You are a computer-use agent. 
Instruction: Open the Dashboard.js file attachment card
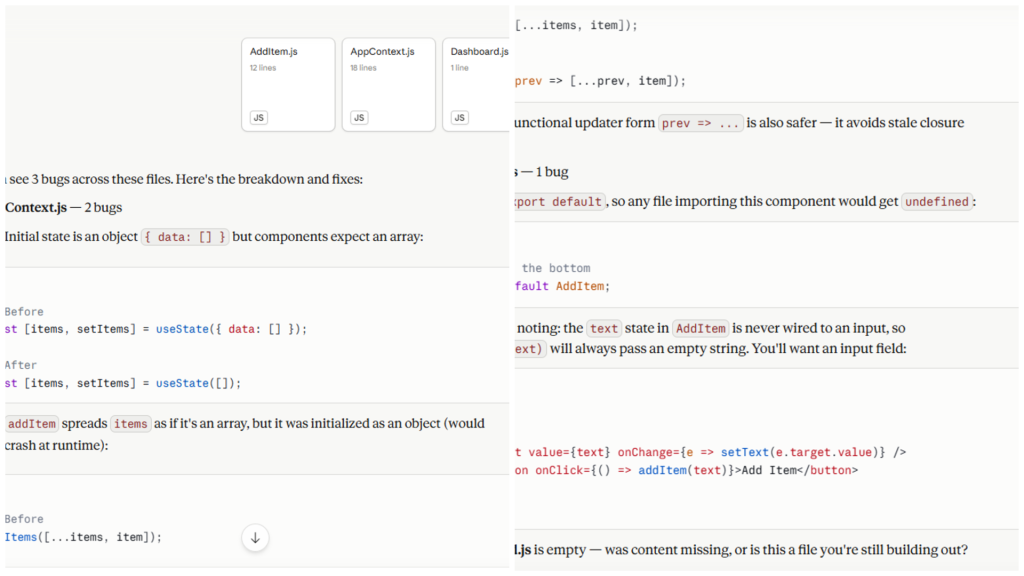point(476,84)
